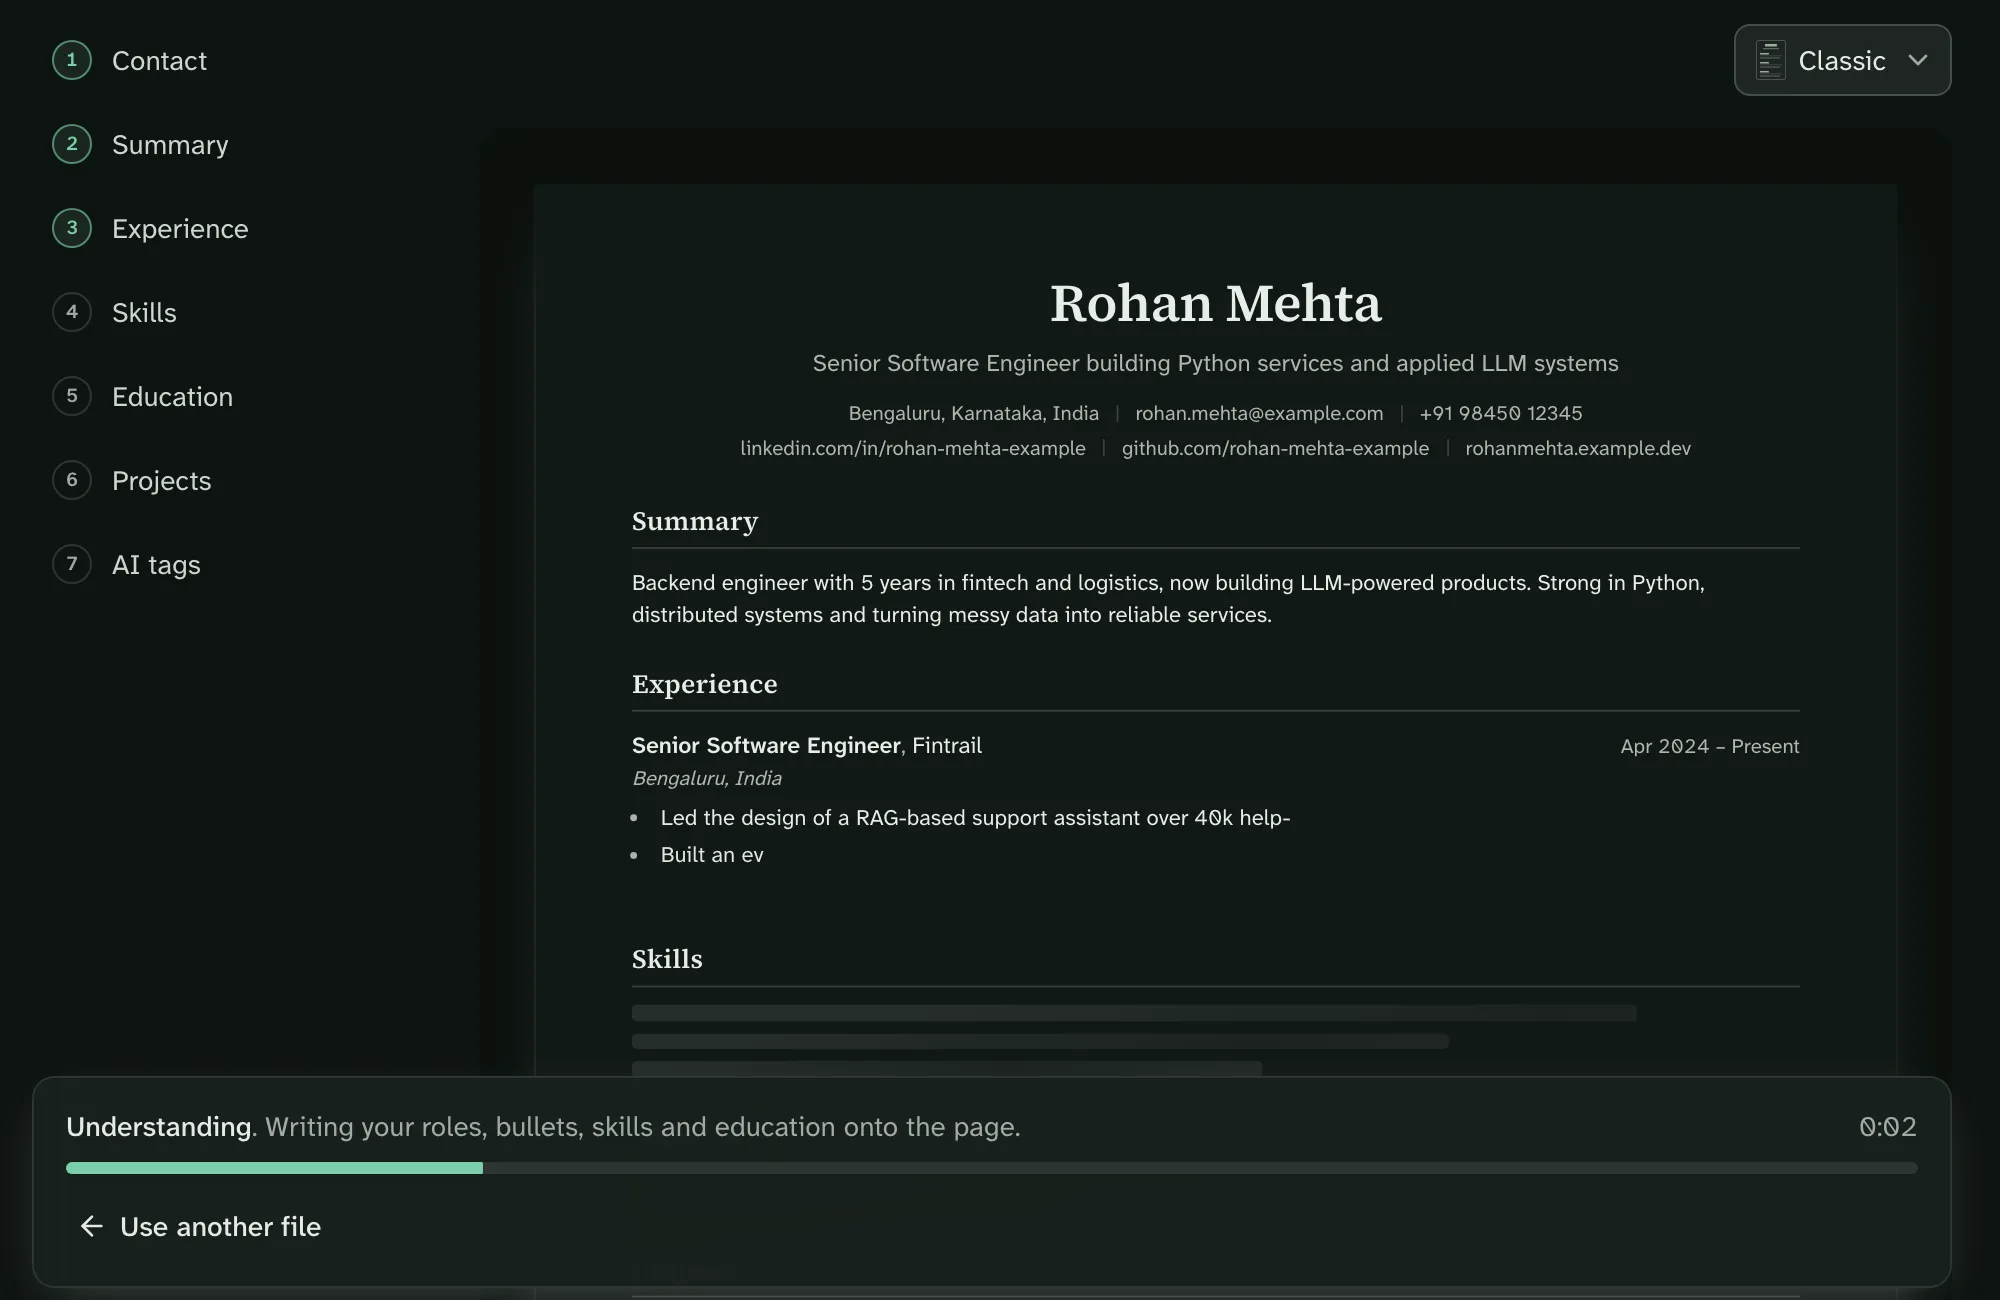Click the bullet starting Led the design
Screen dimensions: 2000x1300
click(975, 818)
